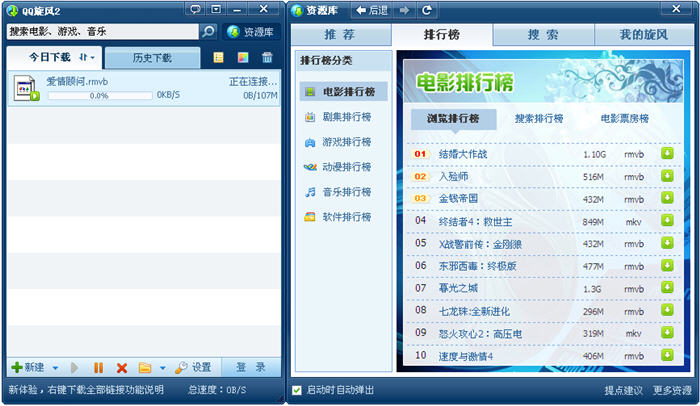The image size is (700, 406).
Task: Click the refresh icon in 资源库 toolbar
Action: [427, 10]
